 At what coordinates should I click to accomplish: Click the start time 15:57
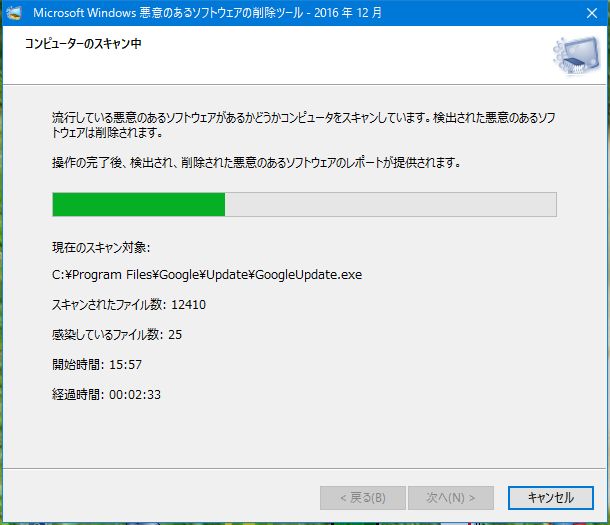pyautogui.click(x=125, y=364)
